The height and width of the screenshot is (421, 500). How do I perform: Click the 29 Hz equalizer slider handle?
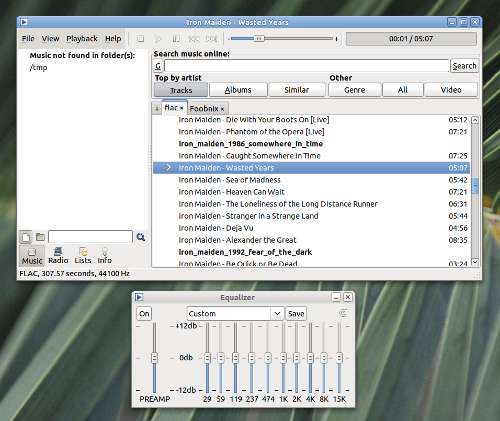pos(207,358)
